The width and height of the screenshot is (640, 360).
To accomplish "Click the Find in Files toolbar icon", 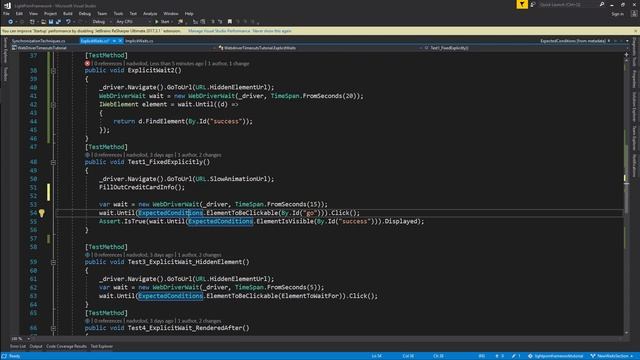I will [180, 22].
